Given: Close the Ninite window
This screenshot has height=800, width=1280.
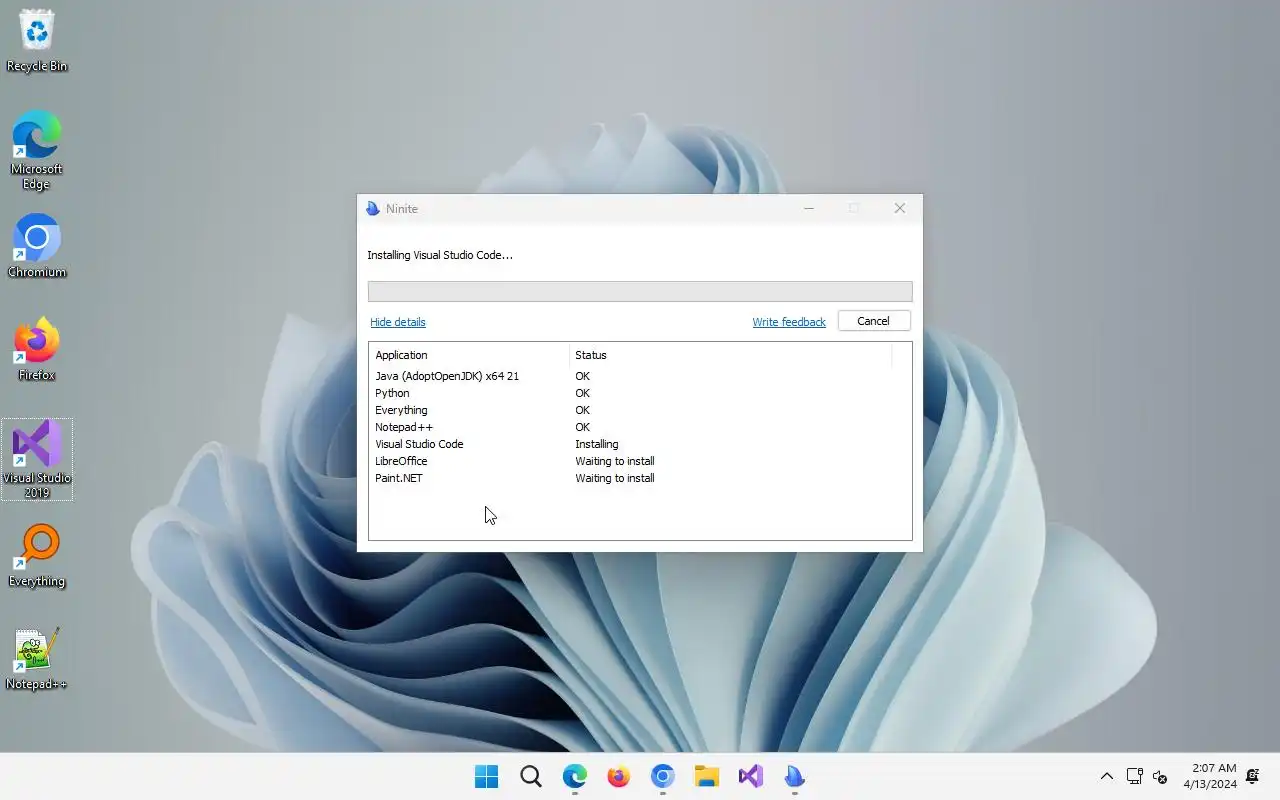Looking at the screenshot, I should [899, 208].
